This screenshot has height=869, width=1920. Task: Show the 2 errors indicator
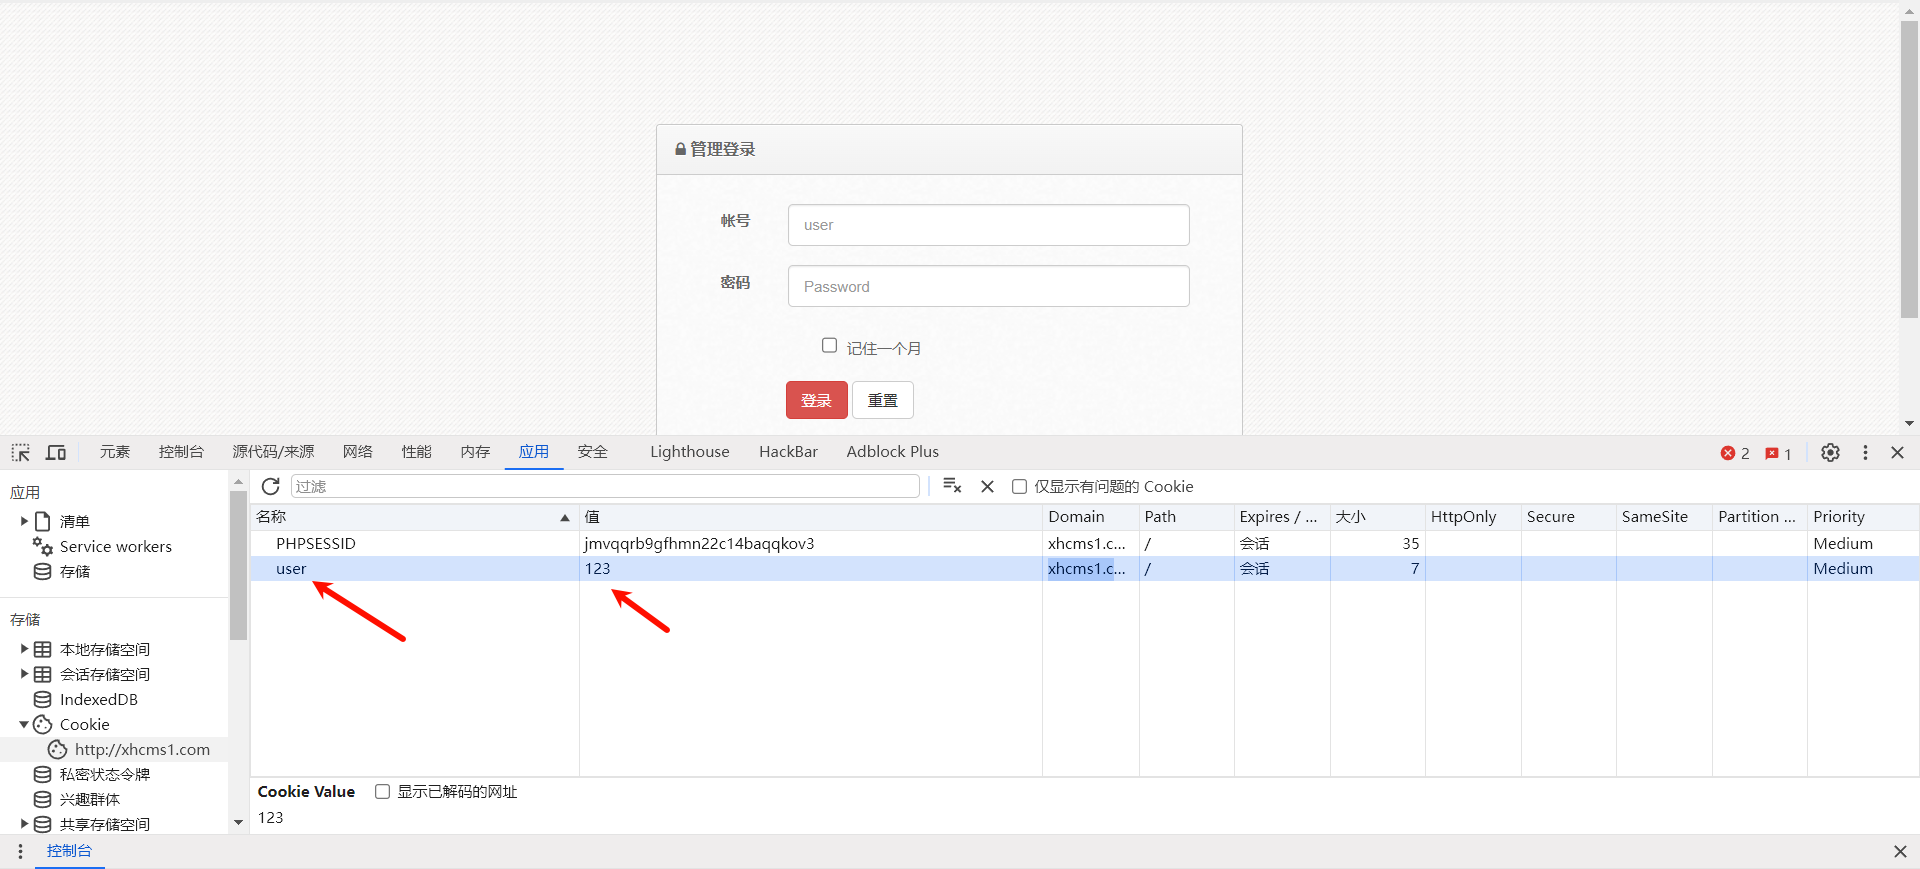tap(1735, 453)
